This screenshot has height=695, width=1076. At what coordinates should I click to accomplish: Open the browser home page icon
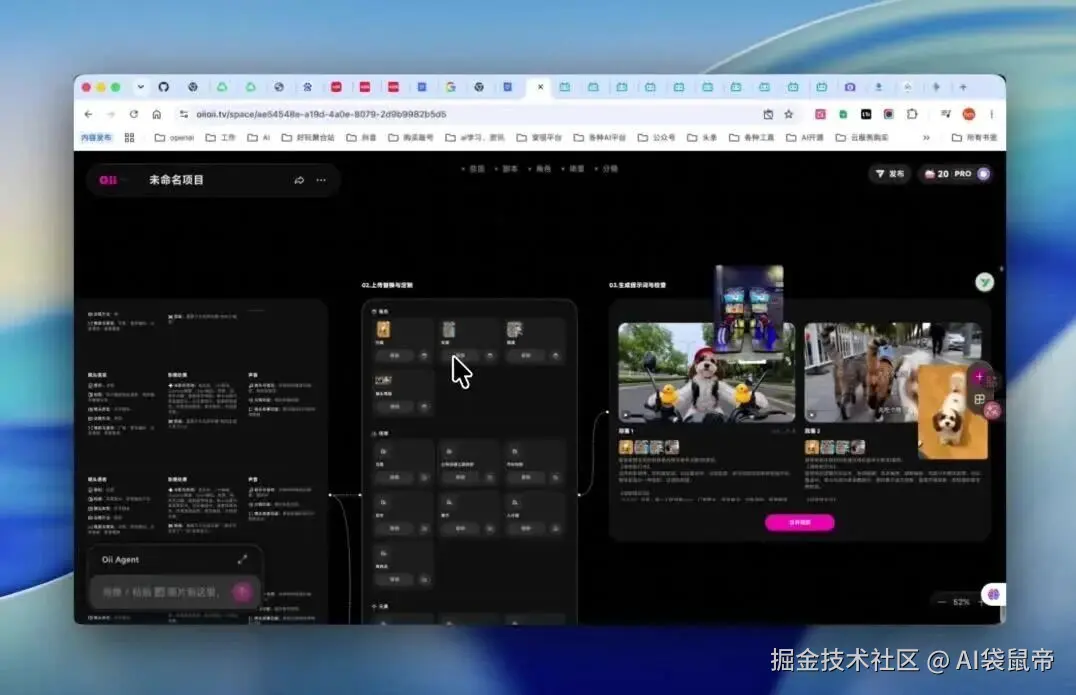click(156, 114)
